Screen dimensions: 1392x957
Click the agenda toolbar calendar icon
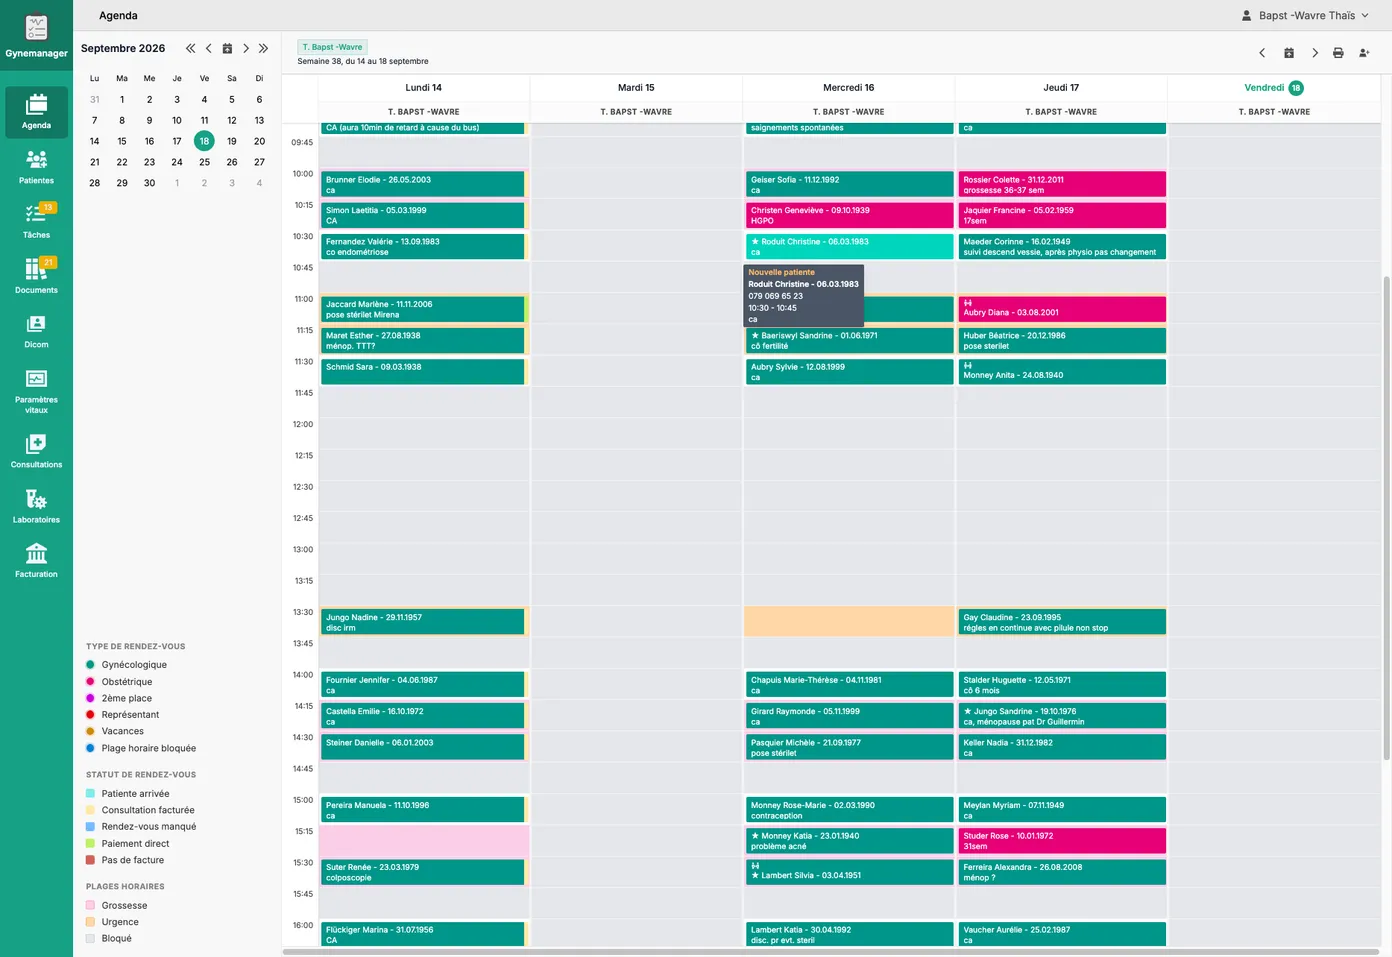(x=1289, y=53)
